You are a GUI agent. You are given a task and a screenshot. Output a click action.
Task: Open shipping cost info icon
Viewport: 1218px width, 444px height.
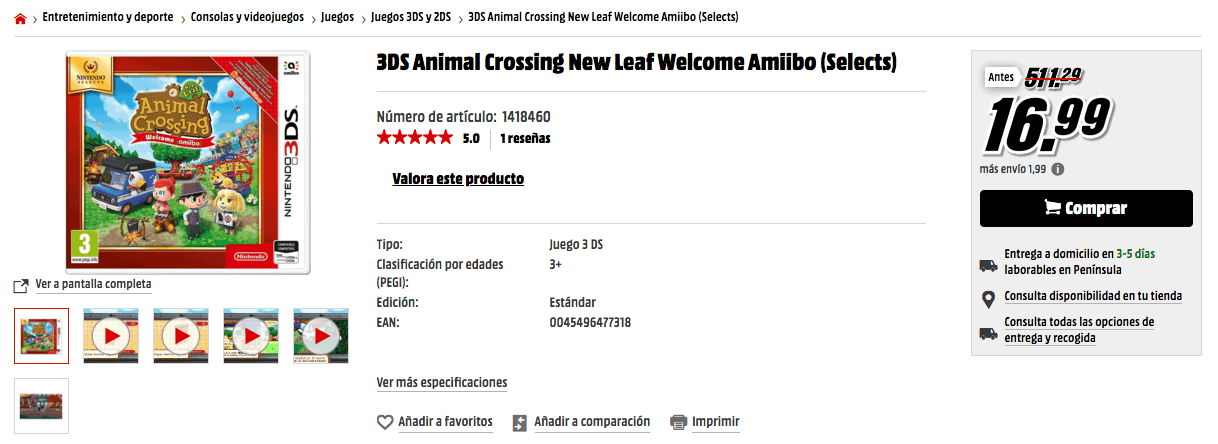click(x=1058, y=169)
